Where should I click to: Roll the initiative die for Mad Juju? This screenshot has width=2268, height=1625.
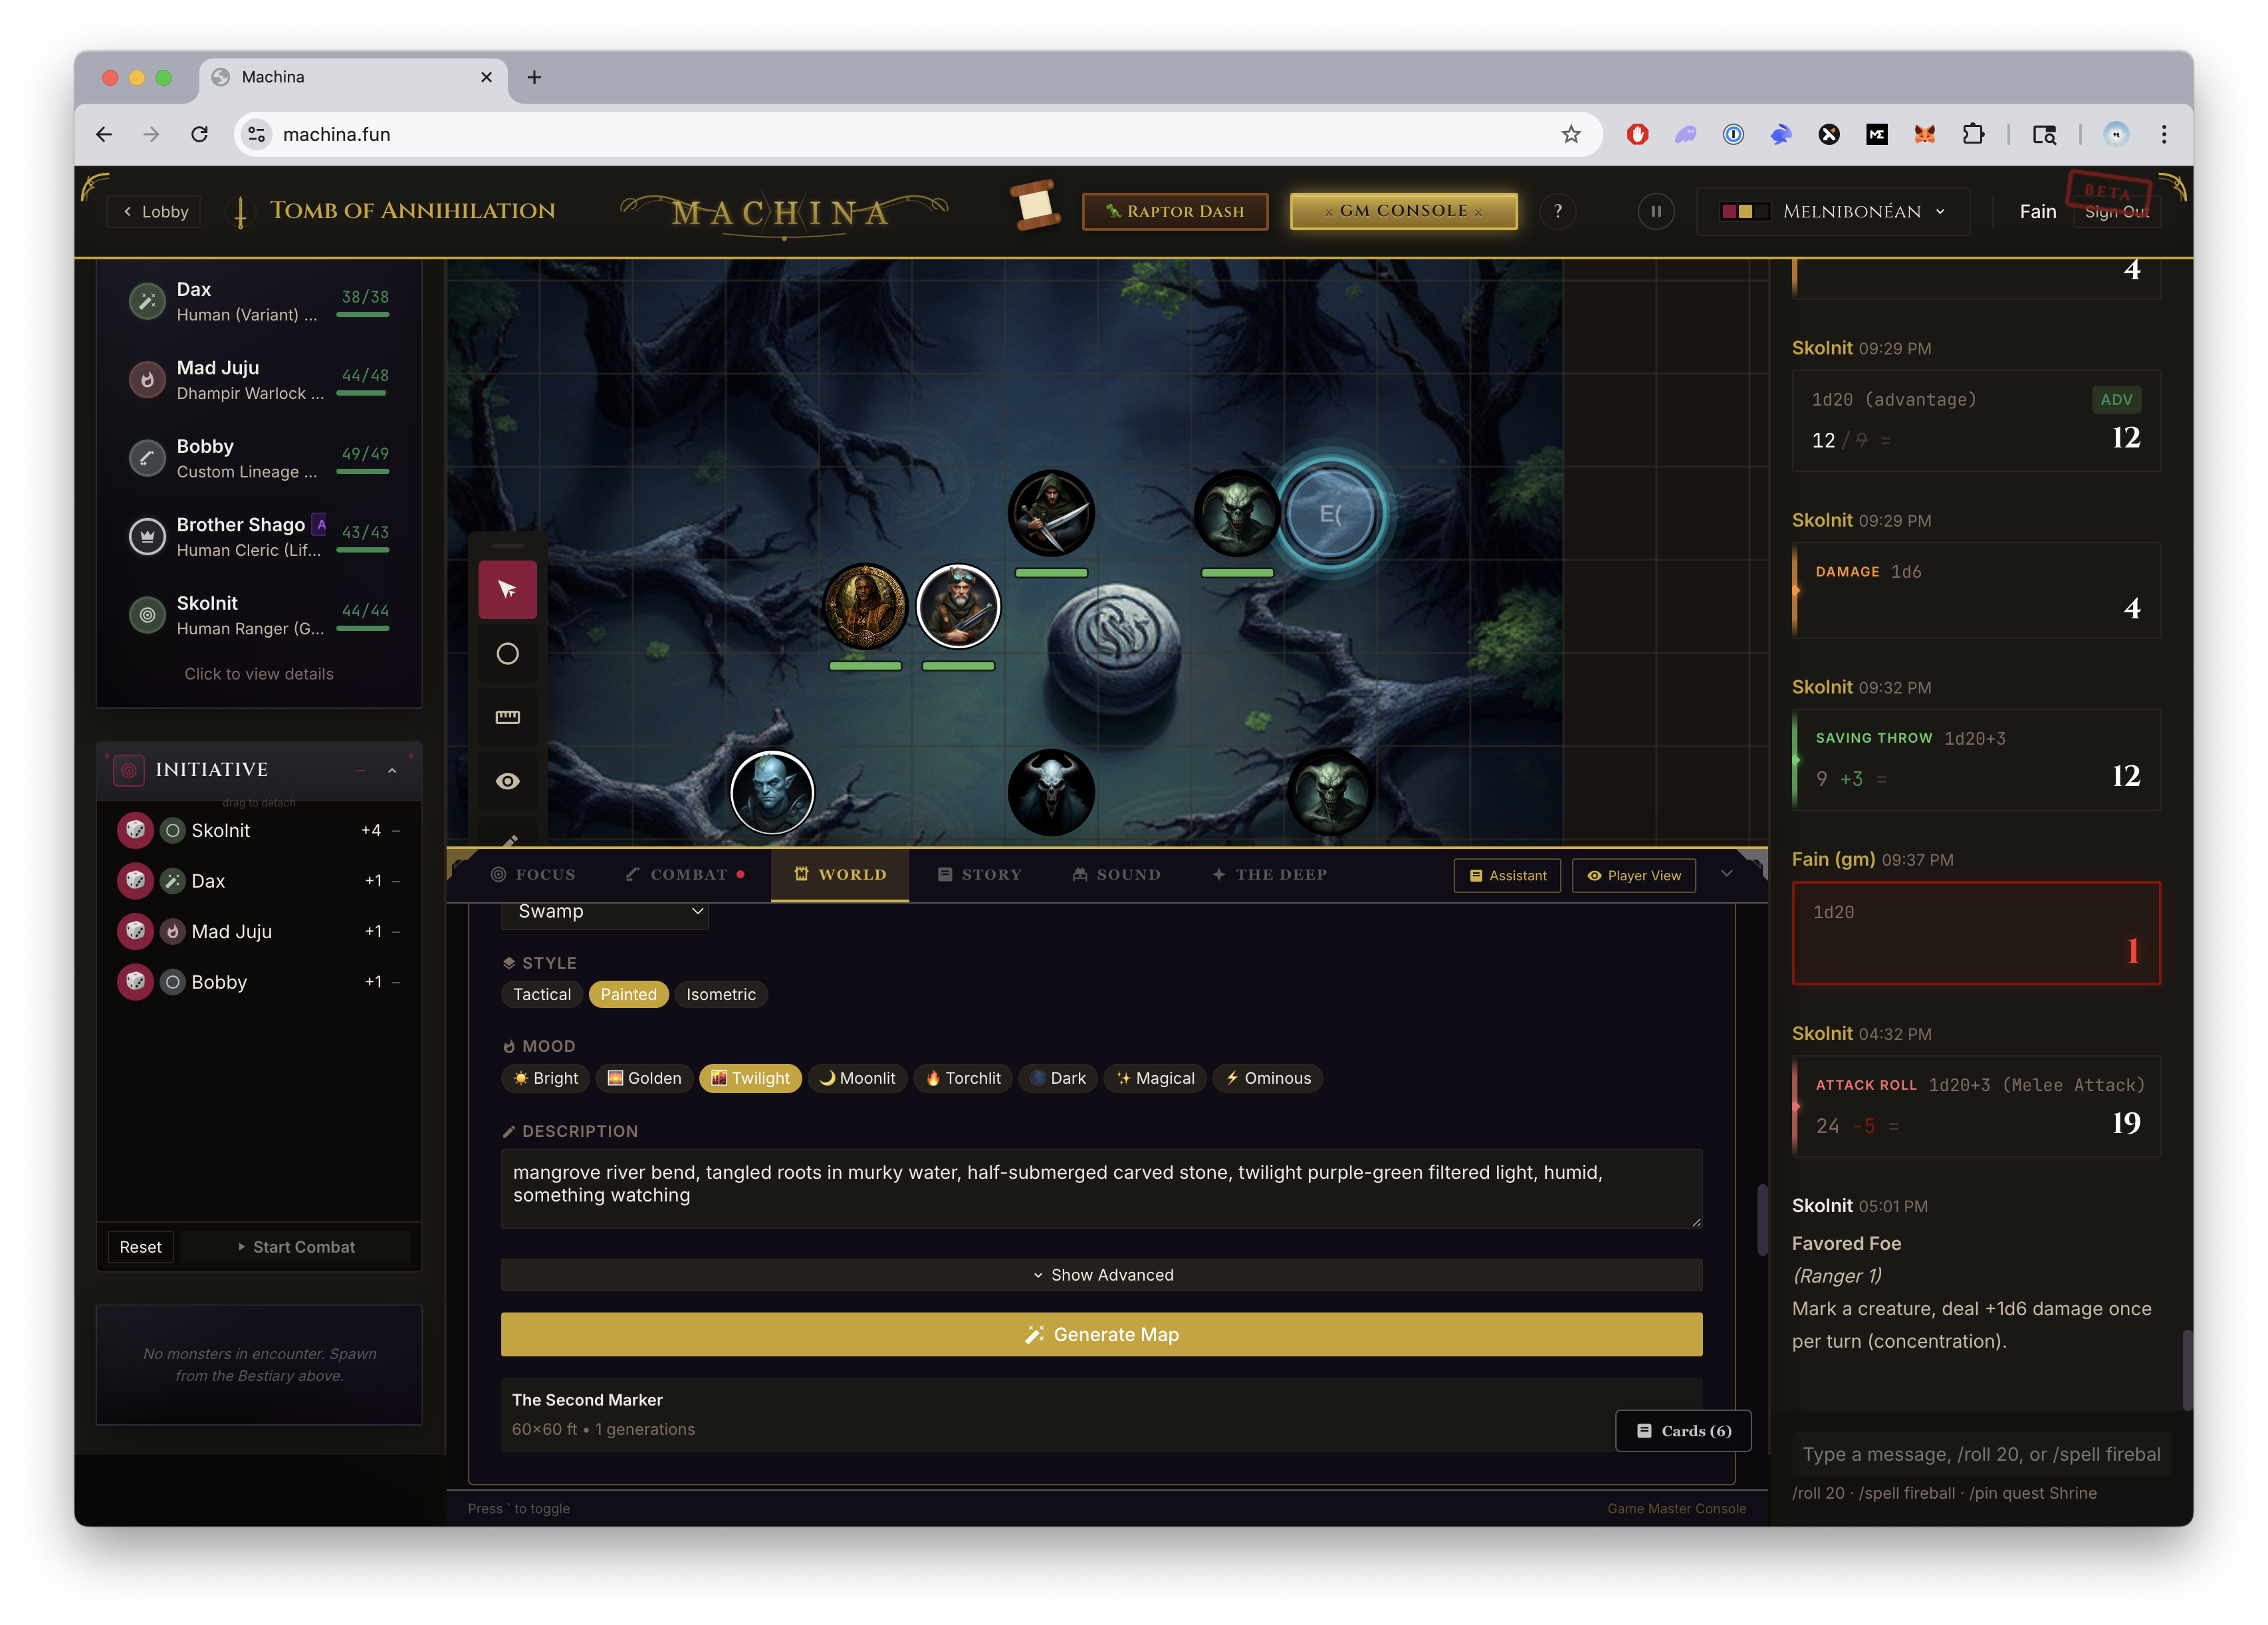pos(135,931)
